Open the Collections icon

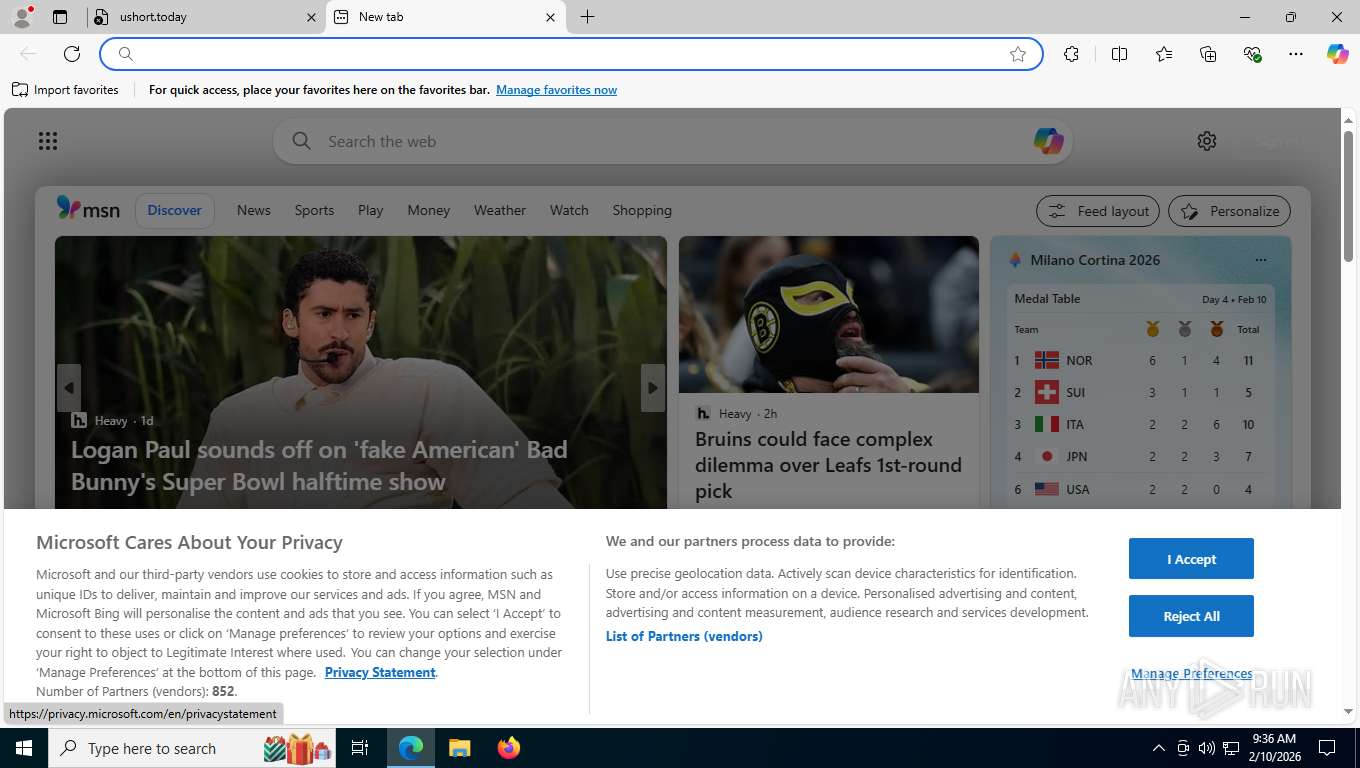point(1208,54)
